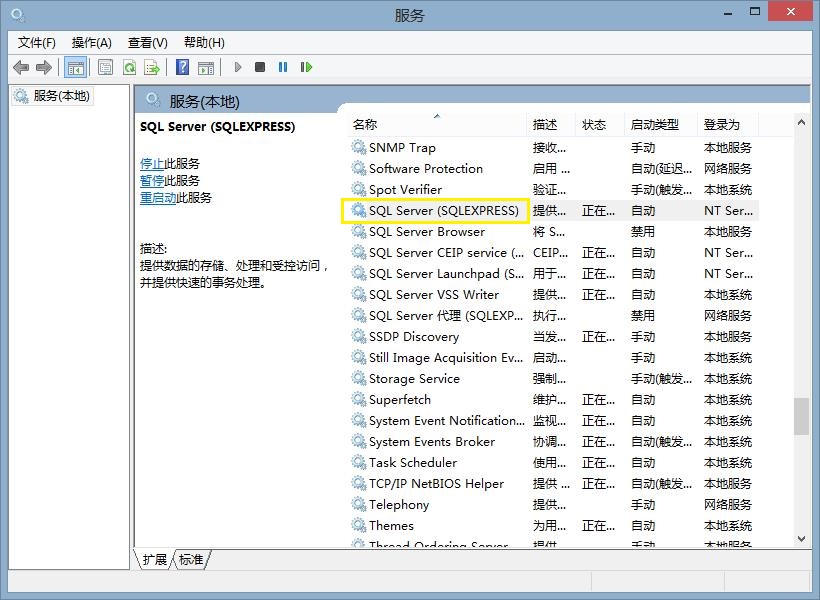Select the SQL Server (SQLEXPRESS) service
The height and width of the screenshot is (600, 820).
pos(554,211)
